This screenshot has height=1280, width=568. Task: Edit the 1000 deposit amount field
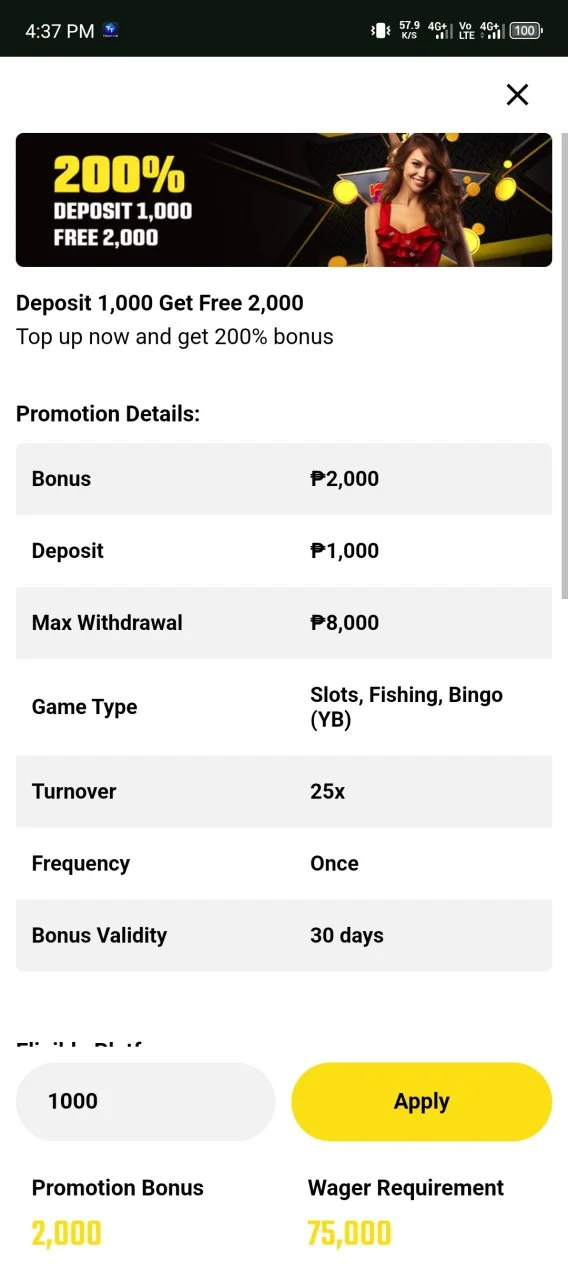click(x=145, y=1101)
